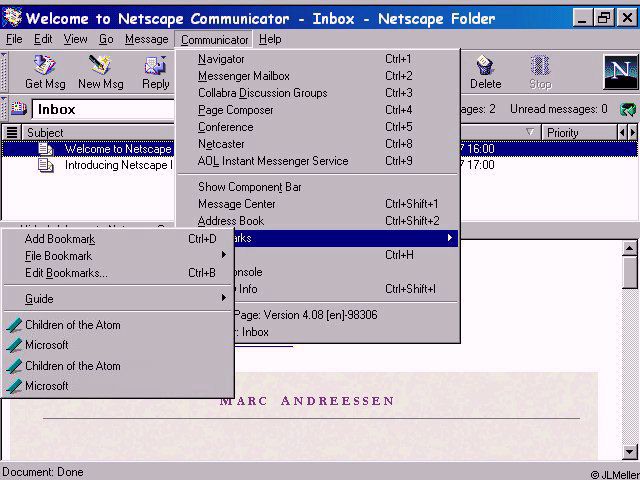Click the threading icon left of Subject
640x480 pixels.
click(x=12, y=132)
